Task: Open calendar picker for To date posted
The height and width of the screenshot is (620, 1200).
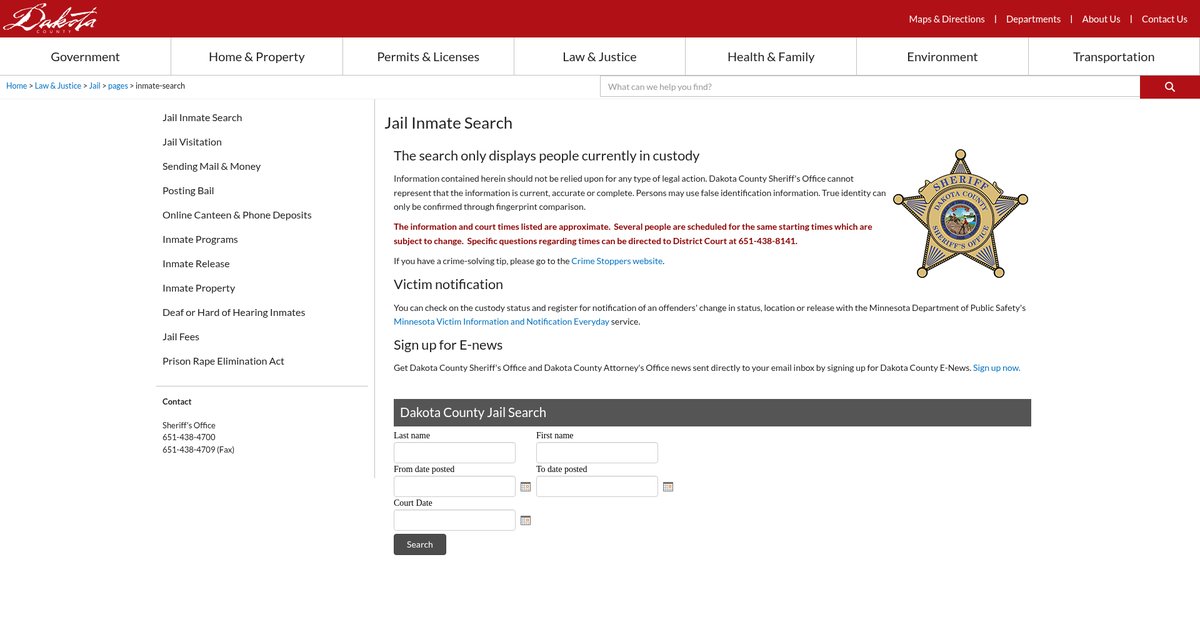Action: [x=668, y=487]
